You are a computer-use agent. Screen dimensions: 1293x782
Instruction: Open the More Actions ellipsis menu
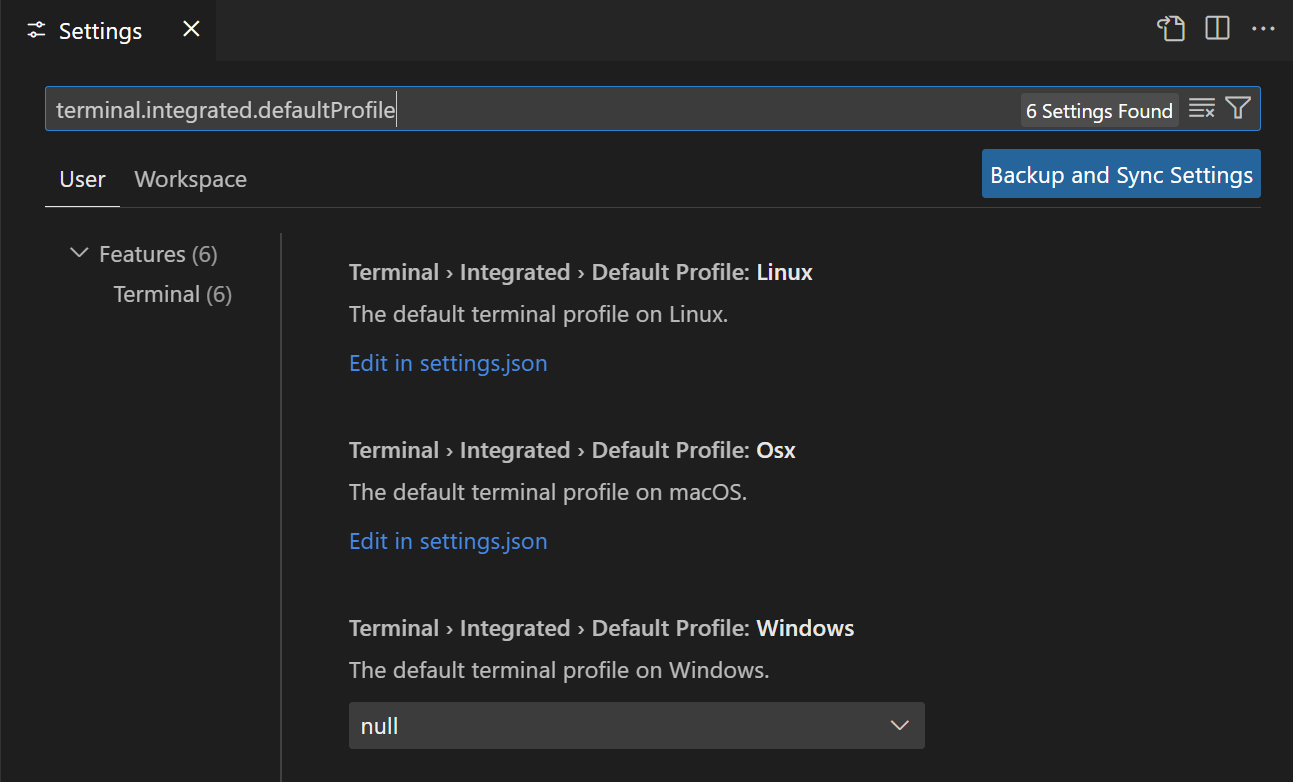pyautogui.click(x=1262, y=29)
